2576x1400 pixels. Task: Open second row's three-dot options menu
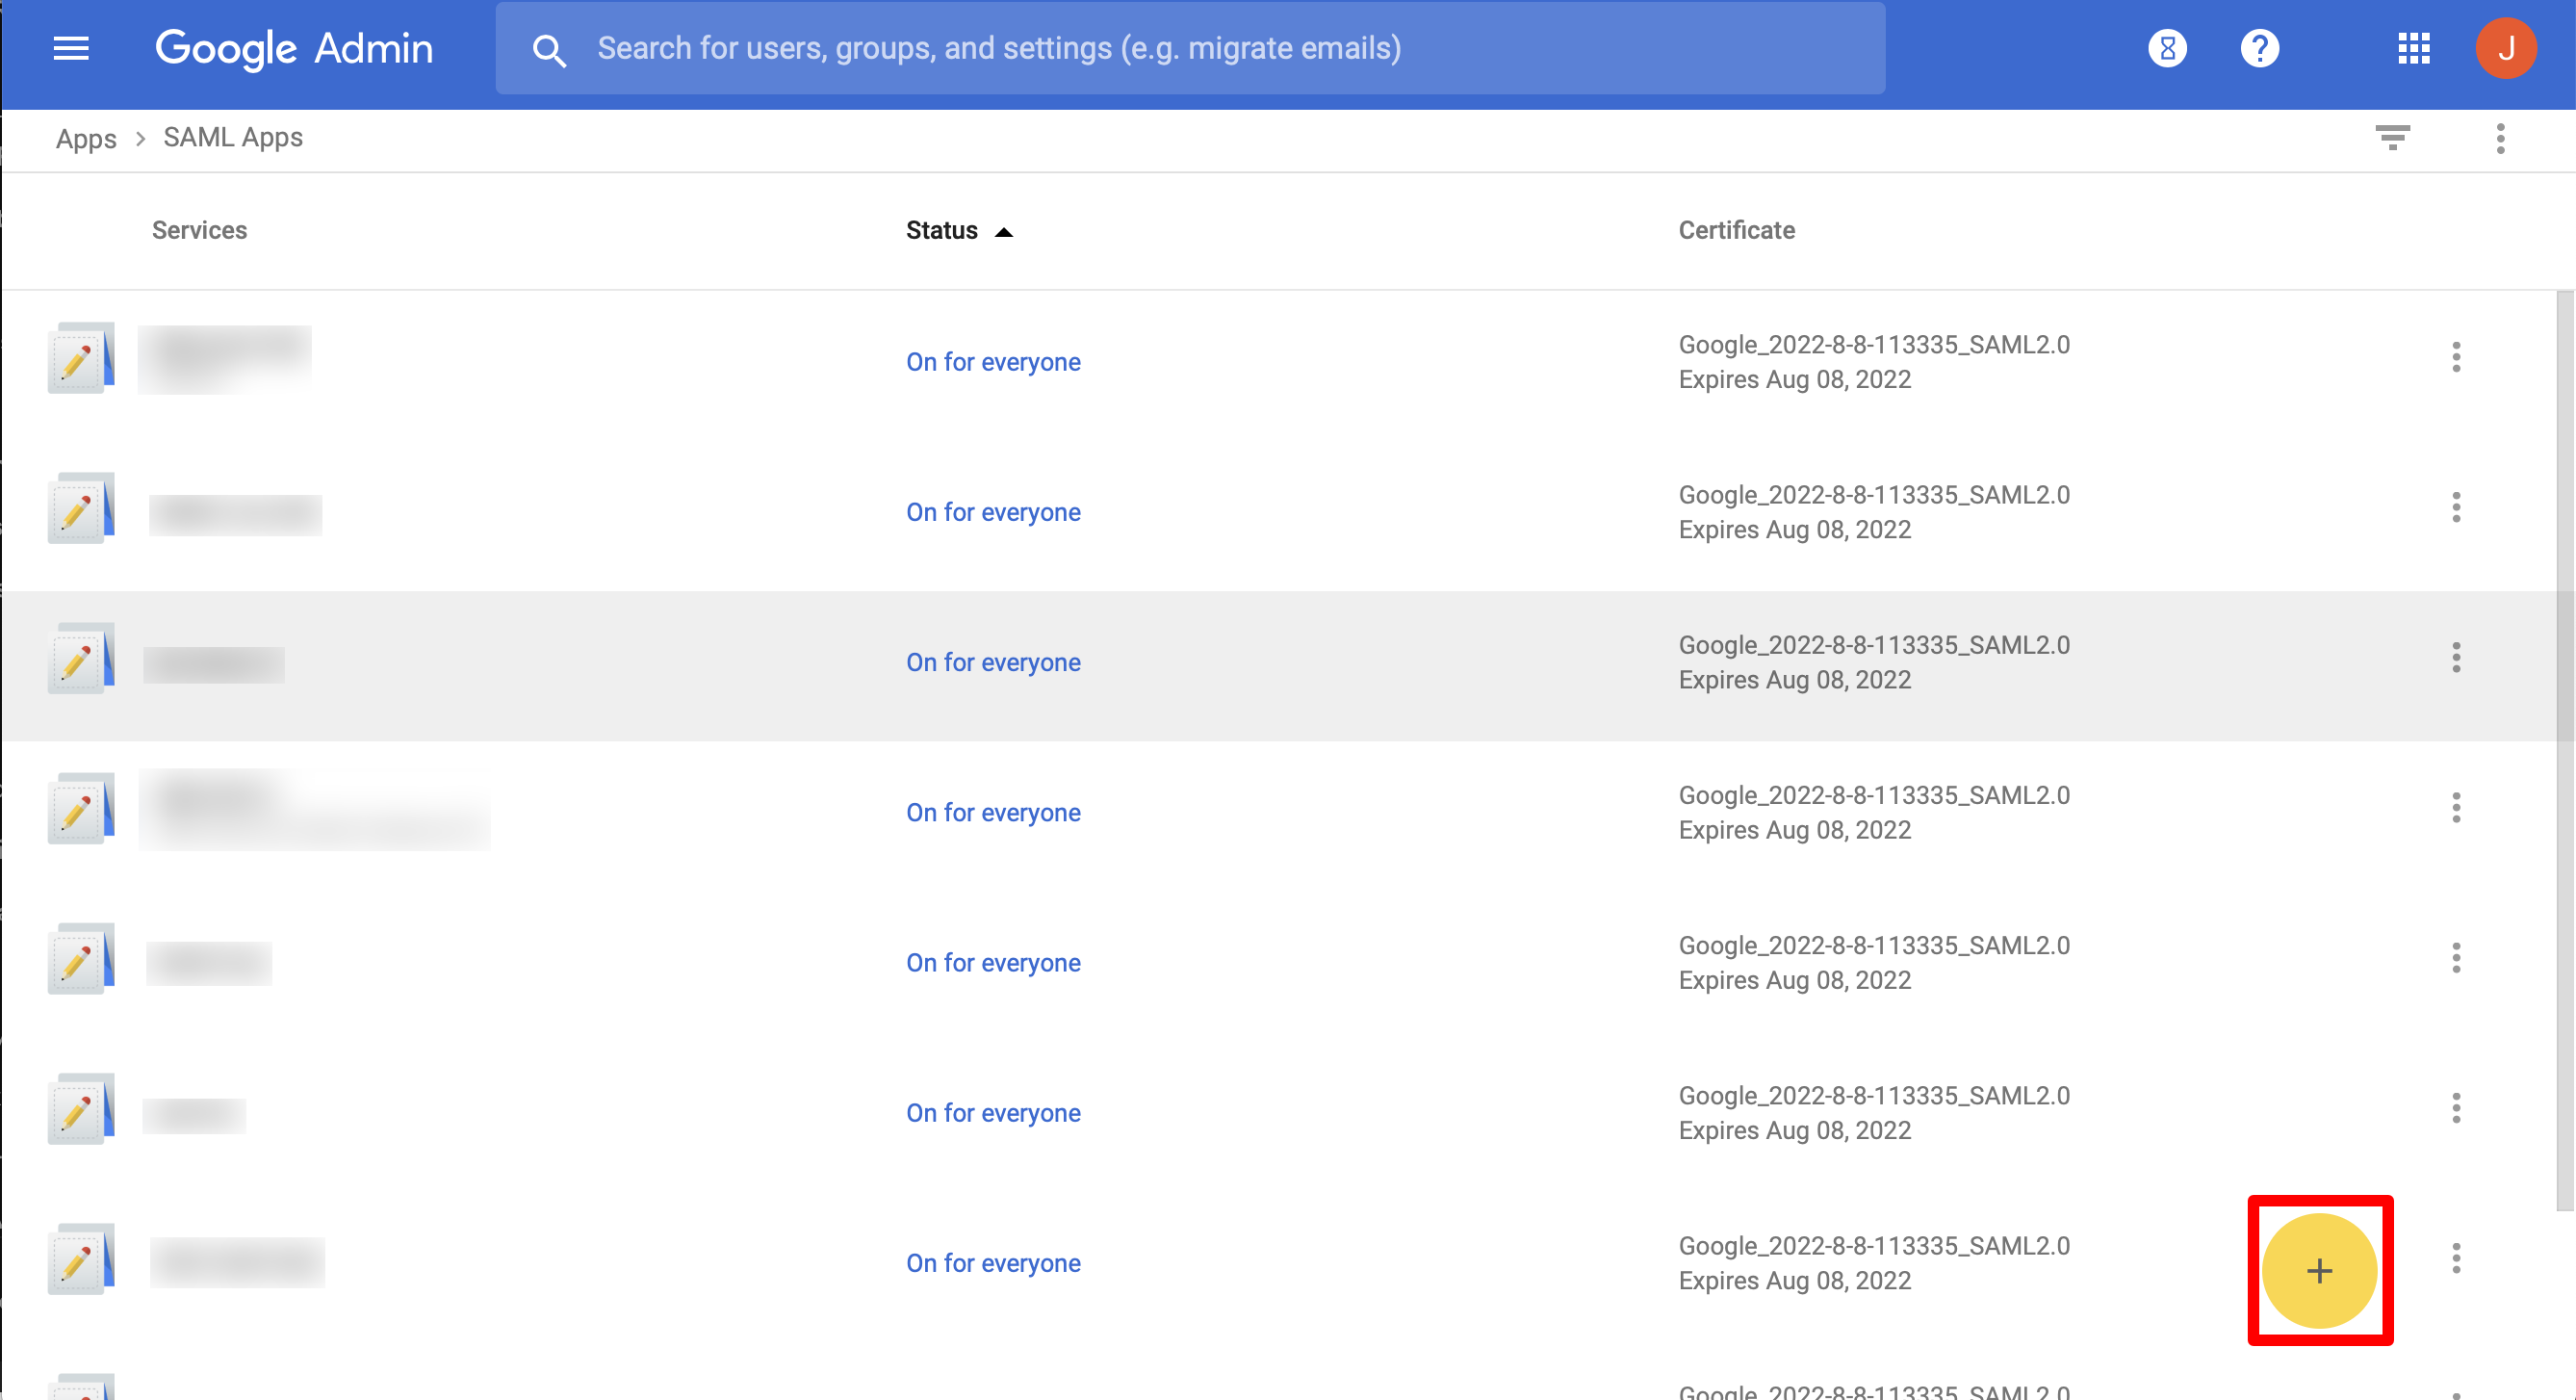[2456, 507]
